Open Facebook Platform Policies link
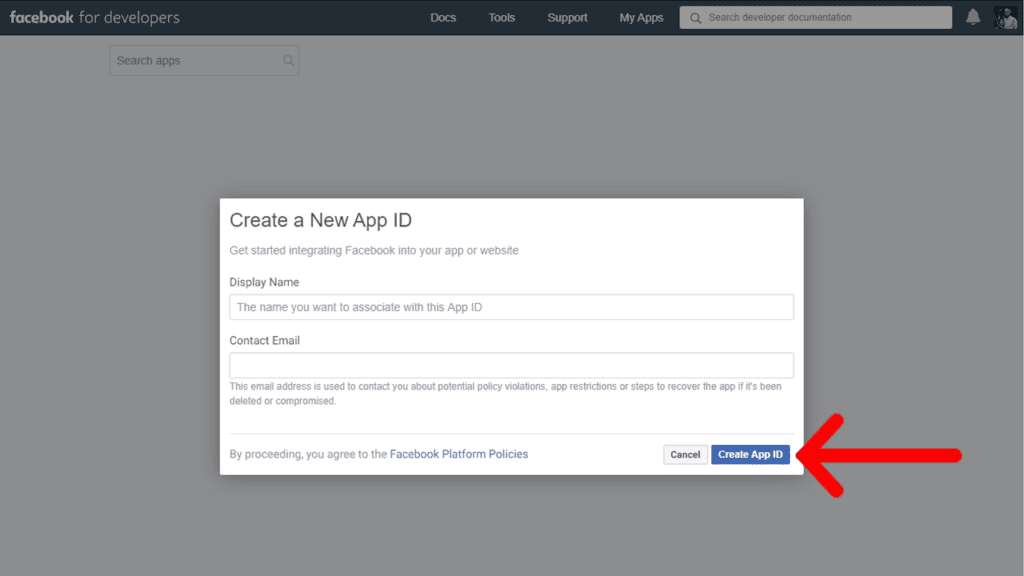 (459, 454)
